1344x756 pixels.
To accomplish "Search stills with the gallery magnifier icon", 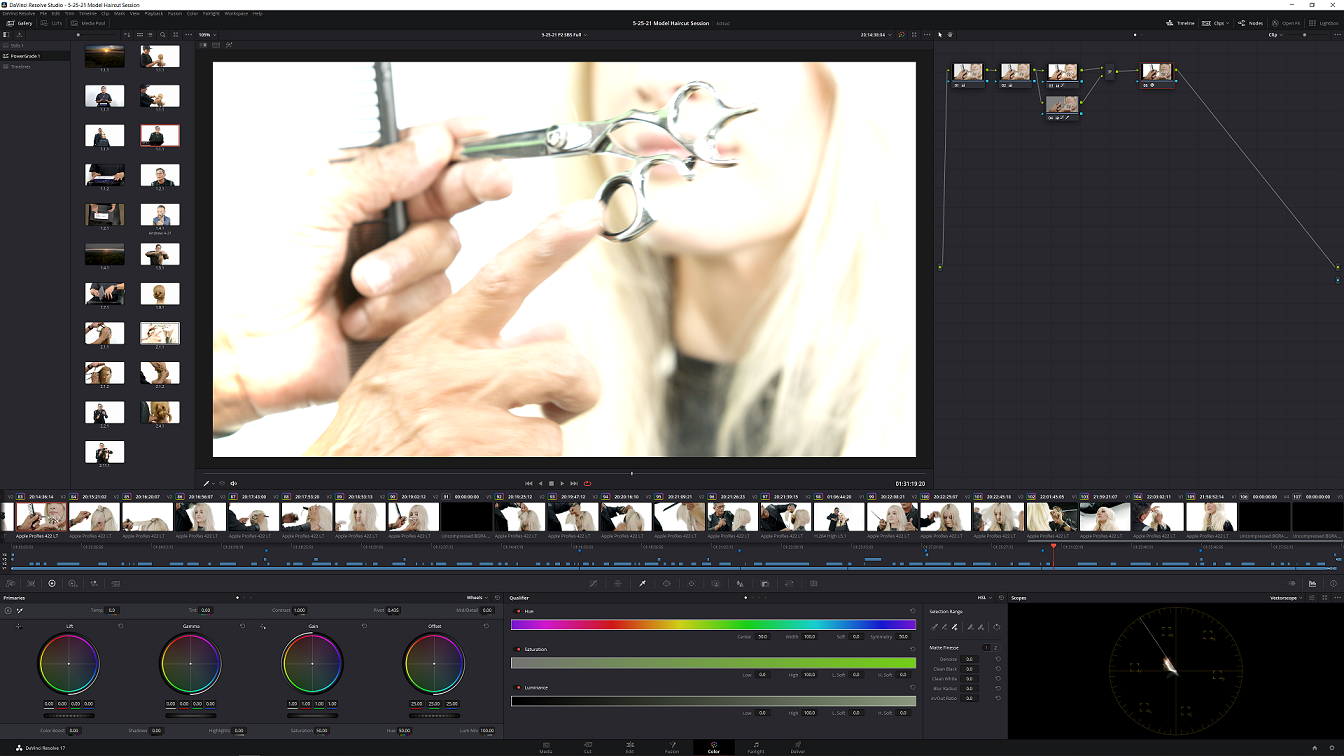I will [162, 34].
